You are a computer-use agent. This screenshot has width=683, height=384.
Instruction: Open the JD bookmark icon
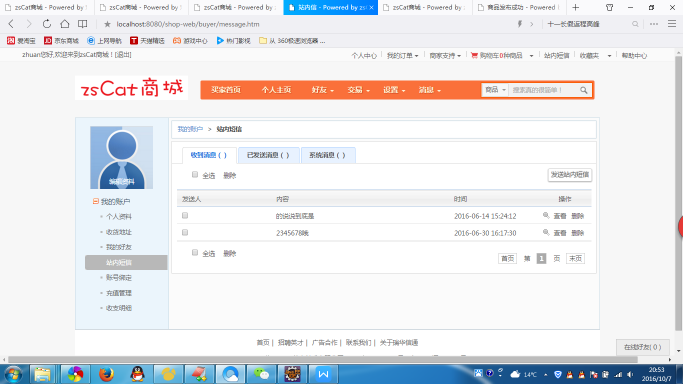coord(48,40)
